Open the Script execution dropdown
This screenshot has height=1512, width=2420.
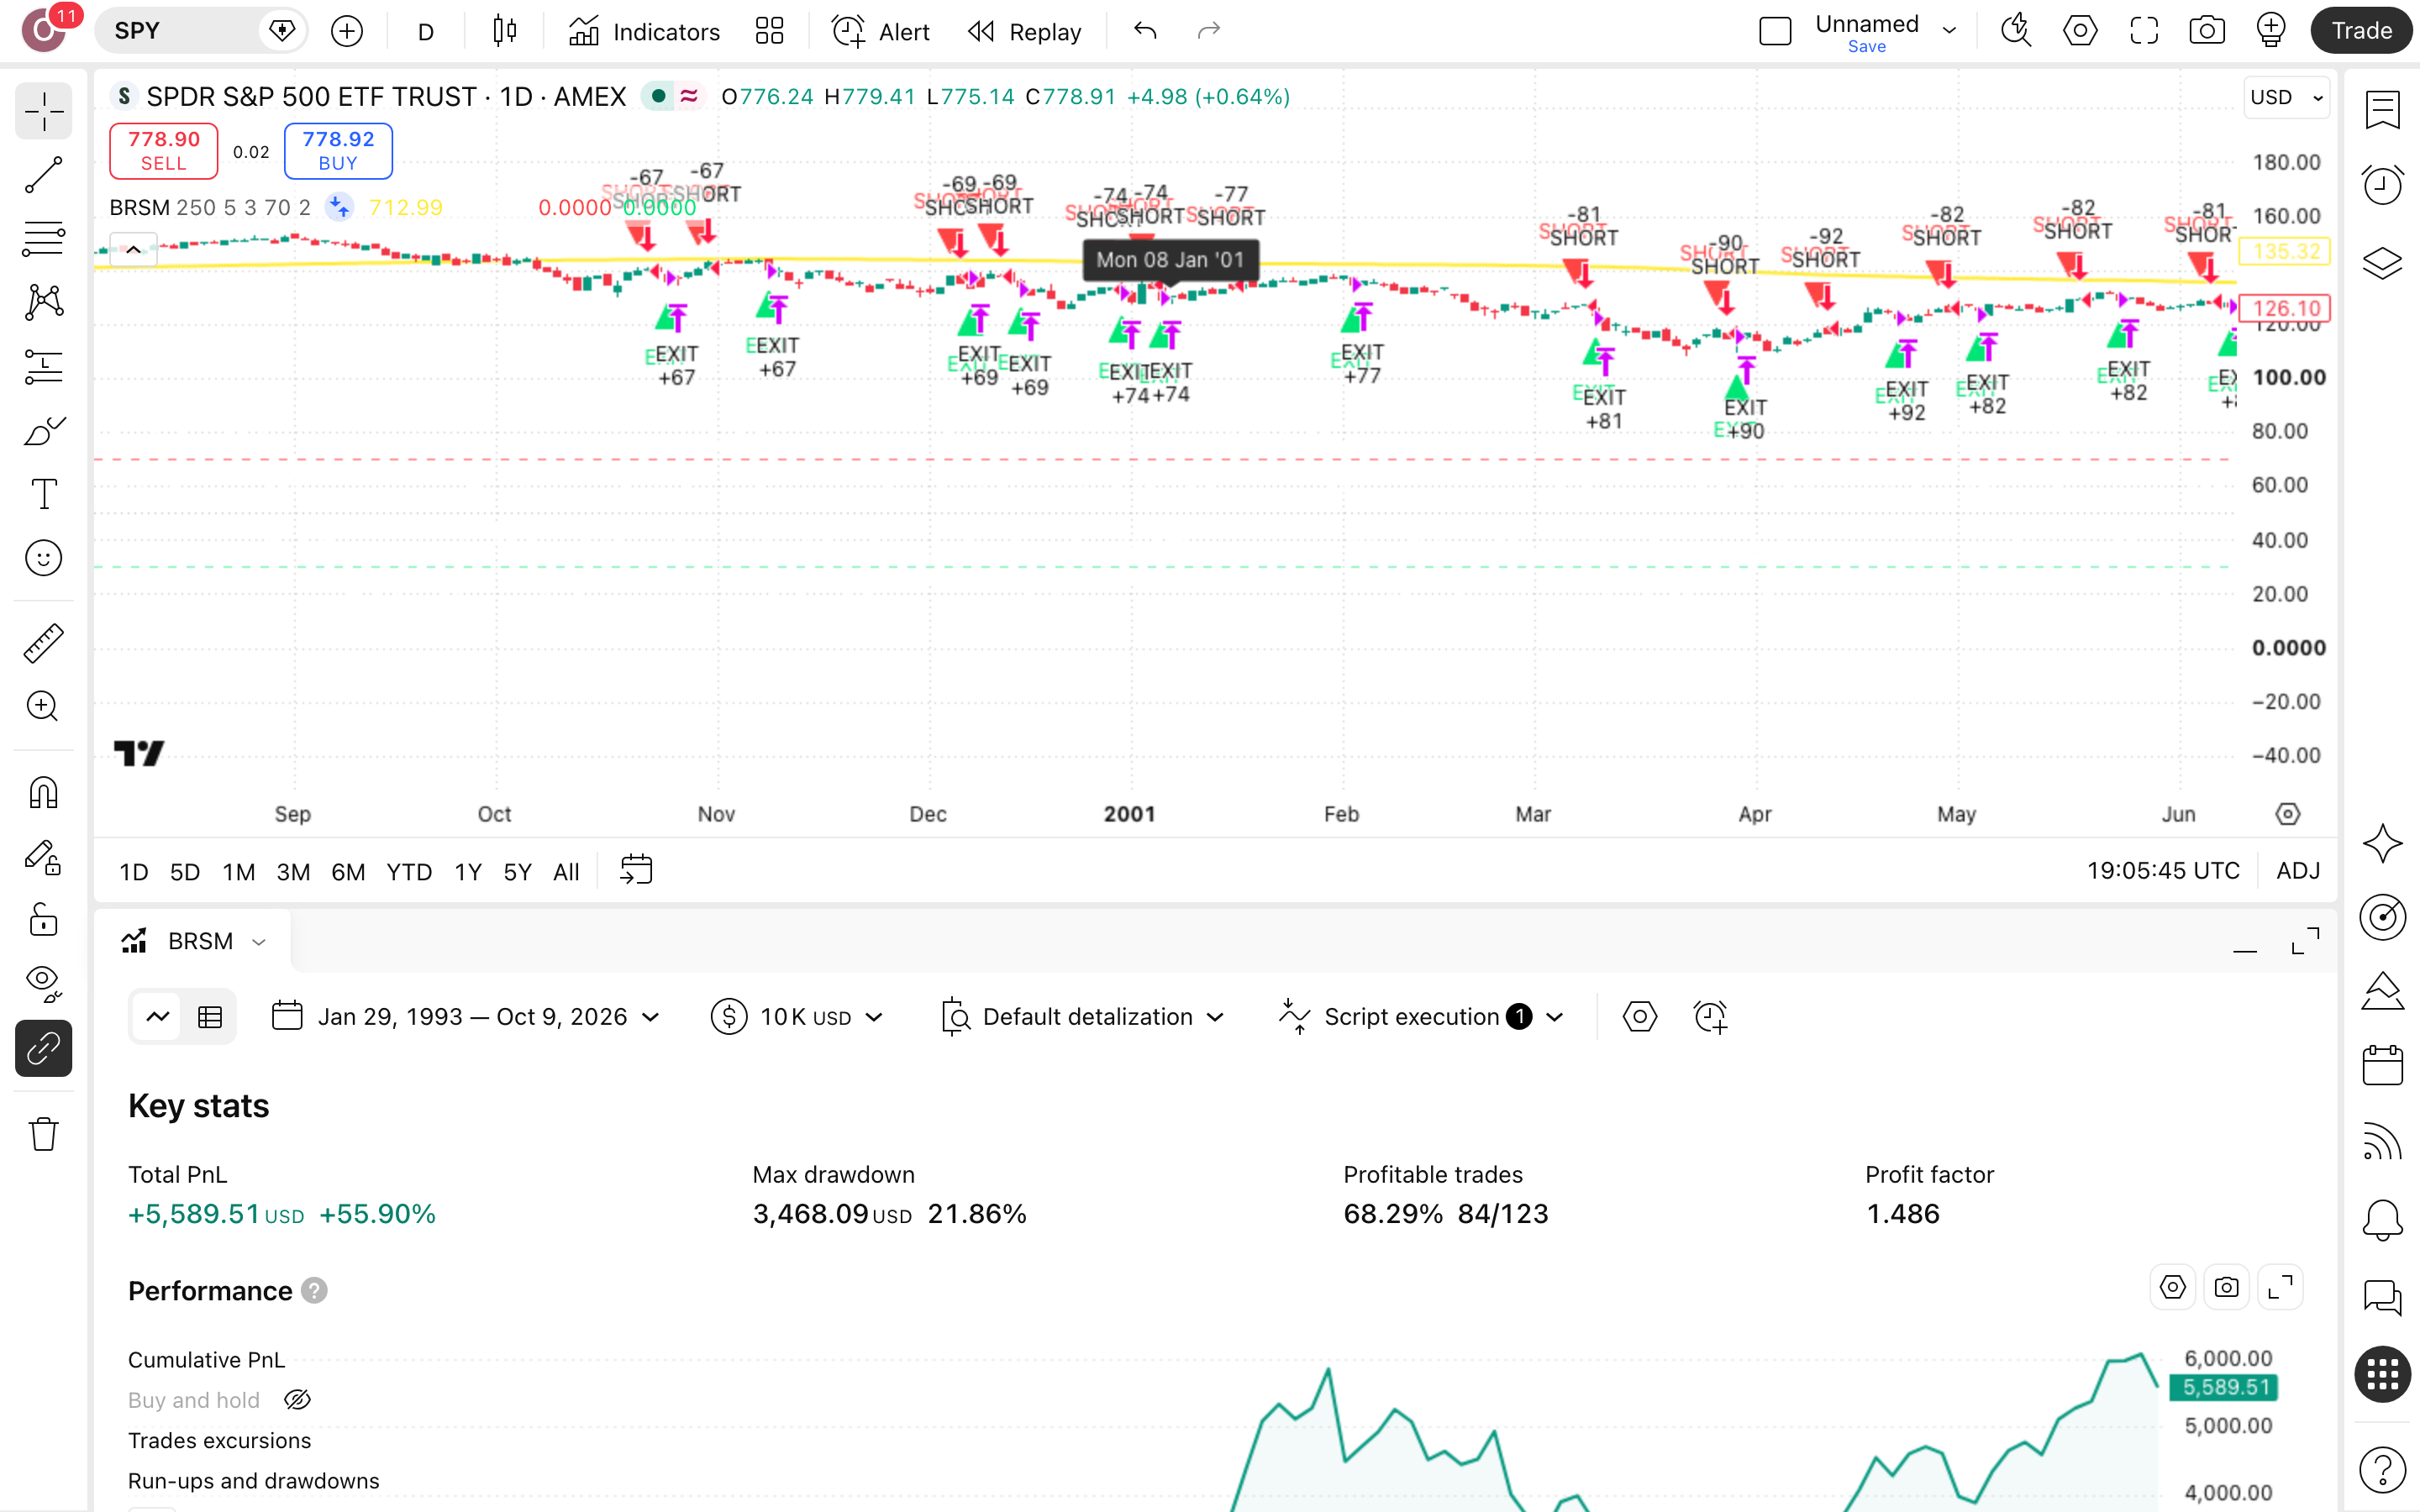pyautogui.click(x=1420, y=1017)
